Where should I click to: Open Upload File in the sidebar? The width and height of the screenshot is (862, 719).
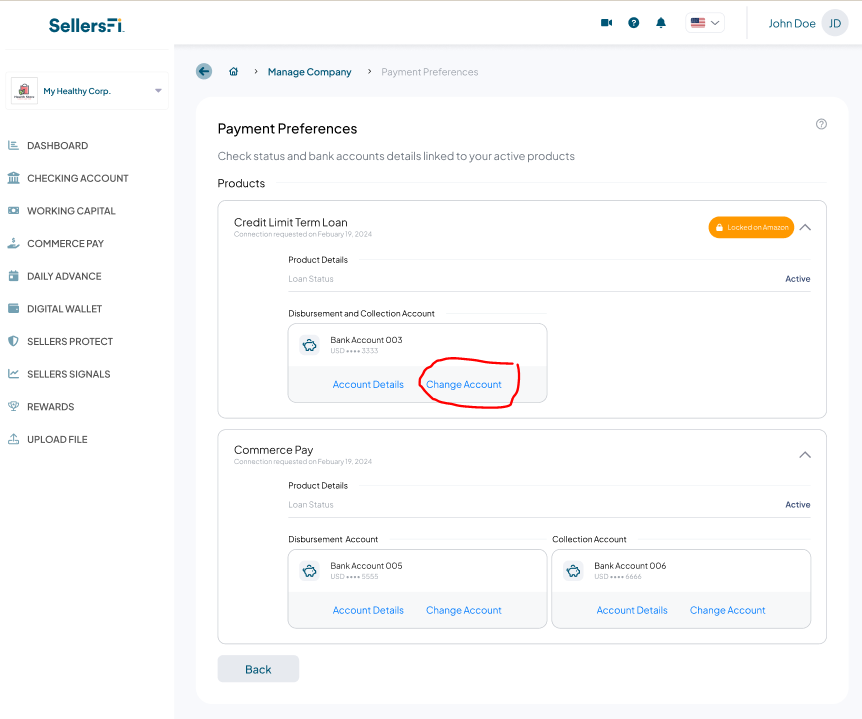click(57, 439)
